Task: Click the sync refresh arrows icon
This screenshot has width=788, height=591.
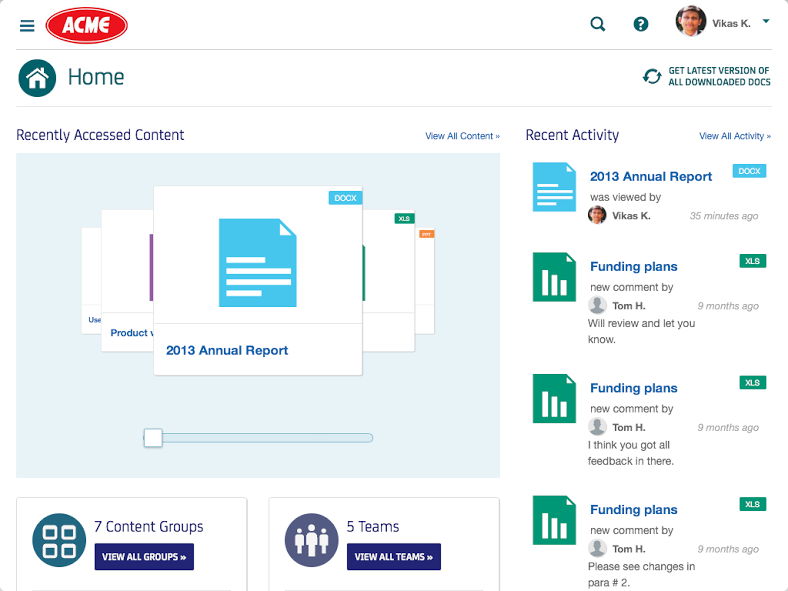Action: [652, 77]
